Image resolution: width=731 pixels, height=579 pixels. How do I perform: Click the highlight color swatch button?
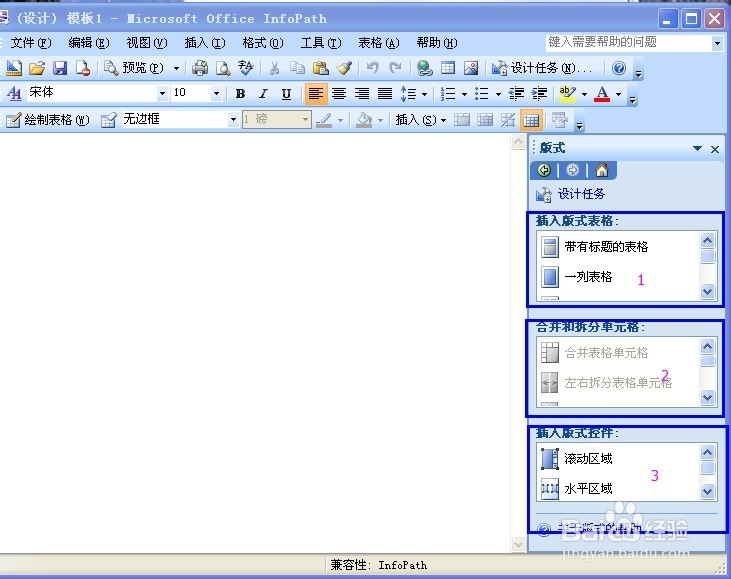point(567,94)
